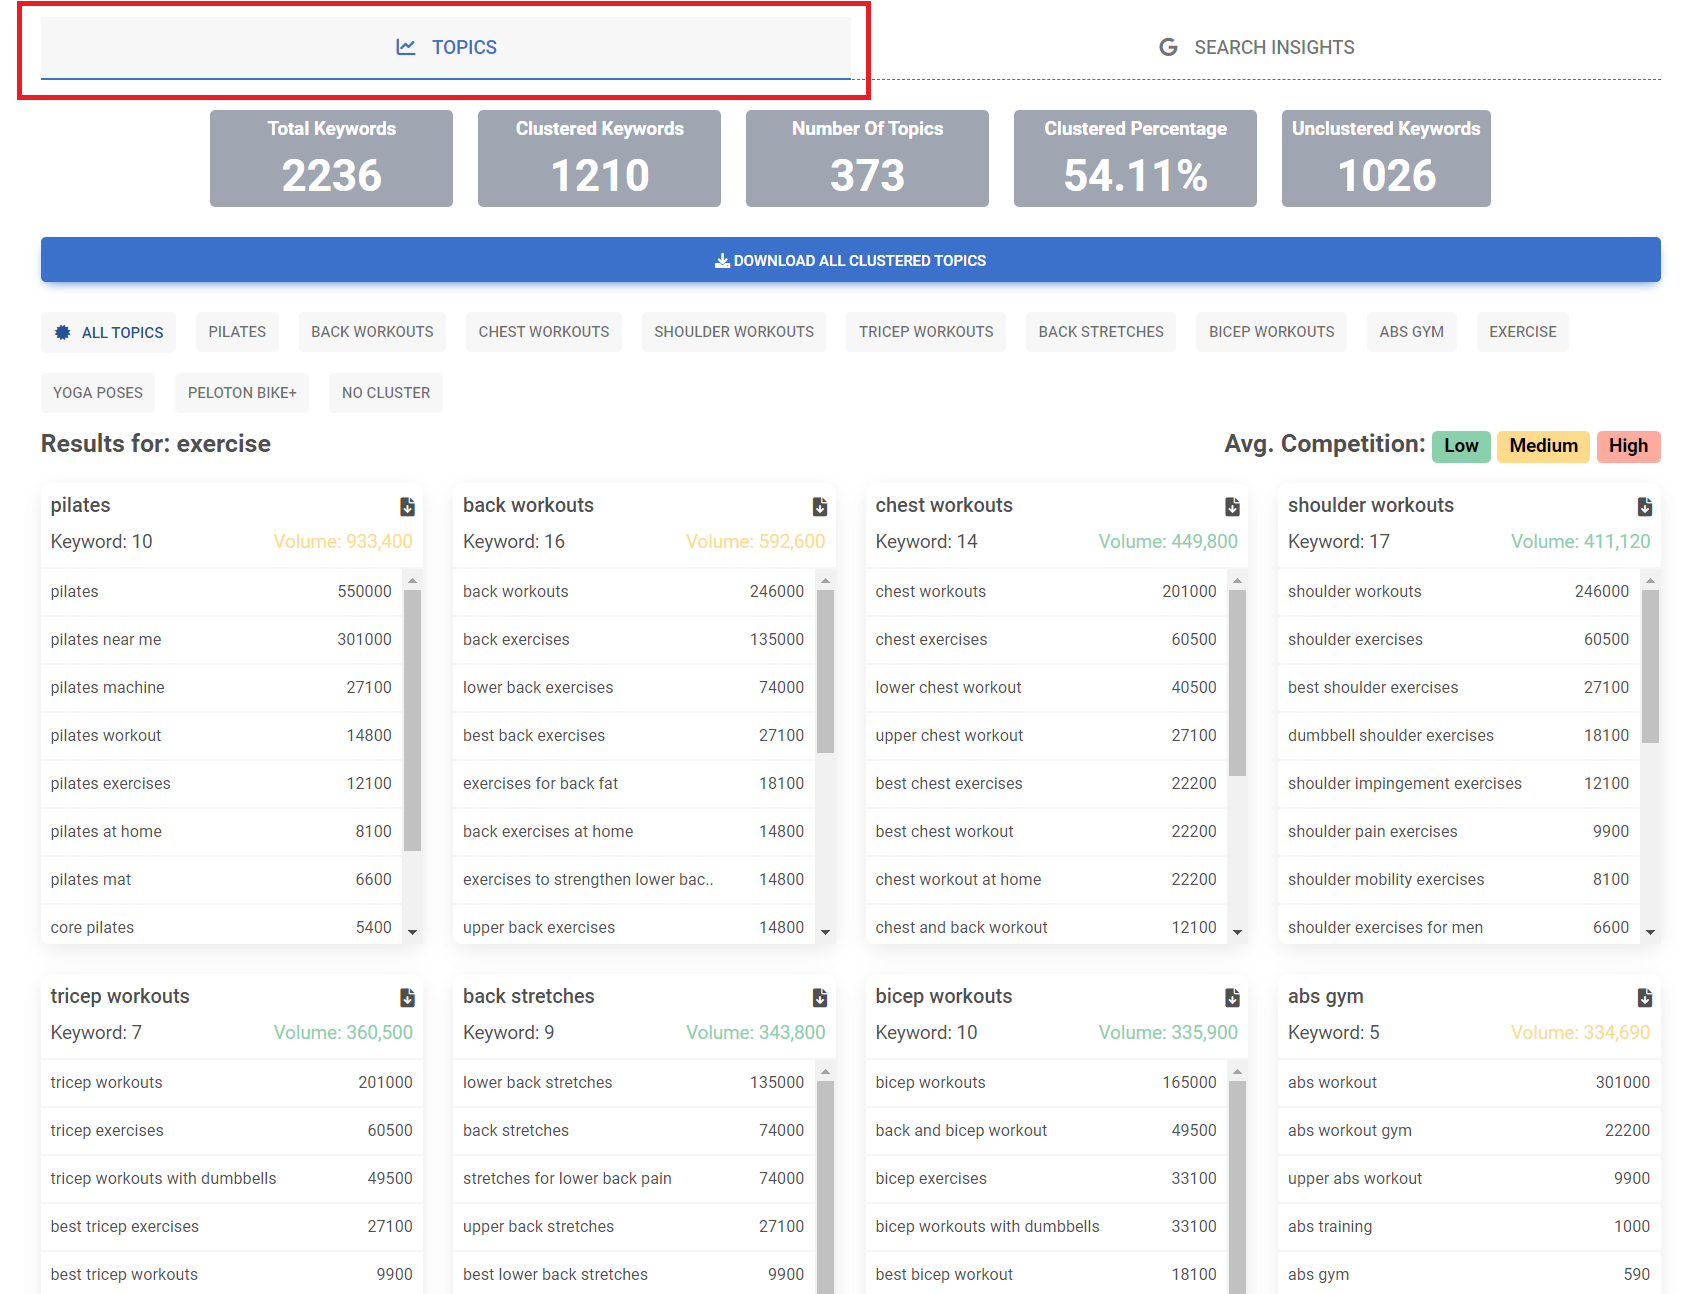The height and width of the screenshot is (1294, 1683).
Task: Select the 'dumbbell shoulder exercises' row
Action: point(1458,736)
